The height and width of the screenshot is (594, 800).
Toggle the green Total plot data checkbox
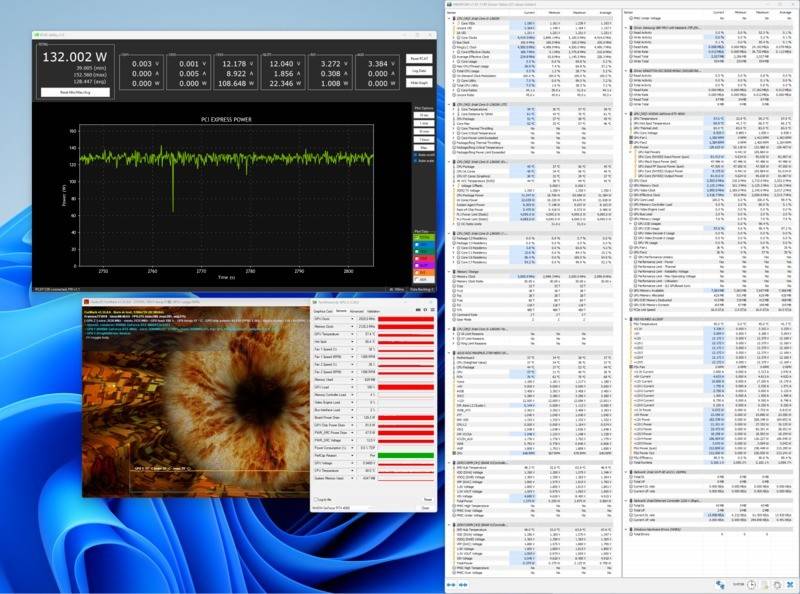coord(417,237)
